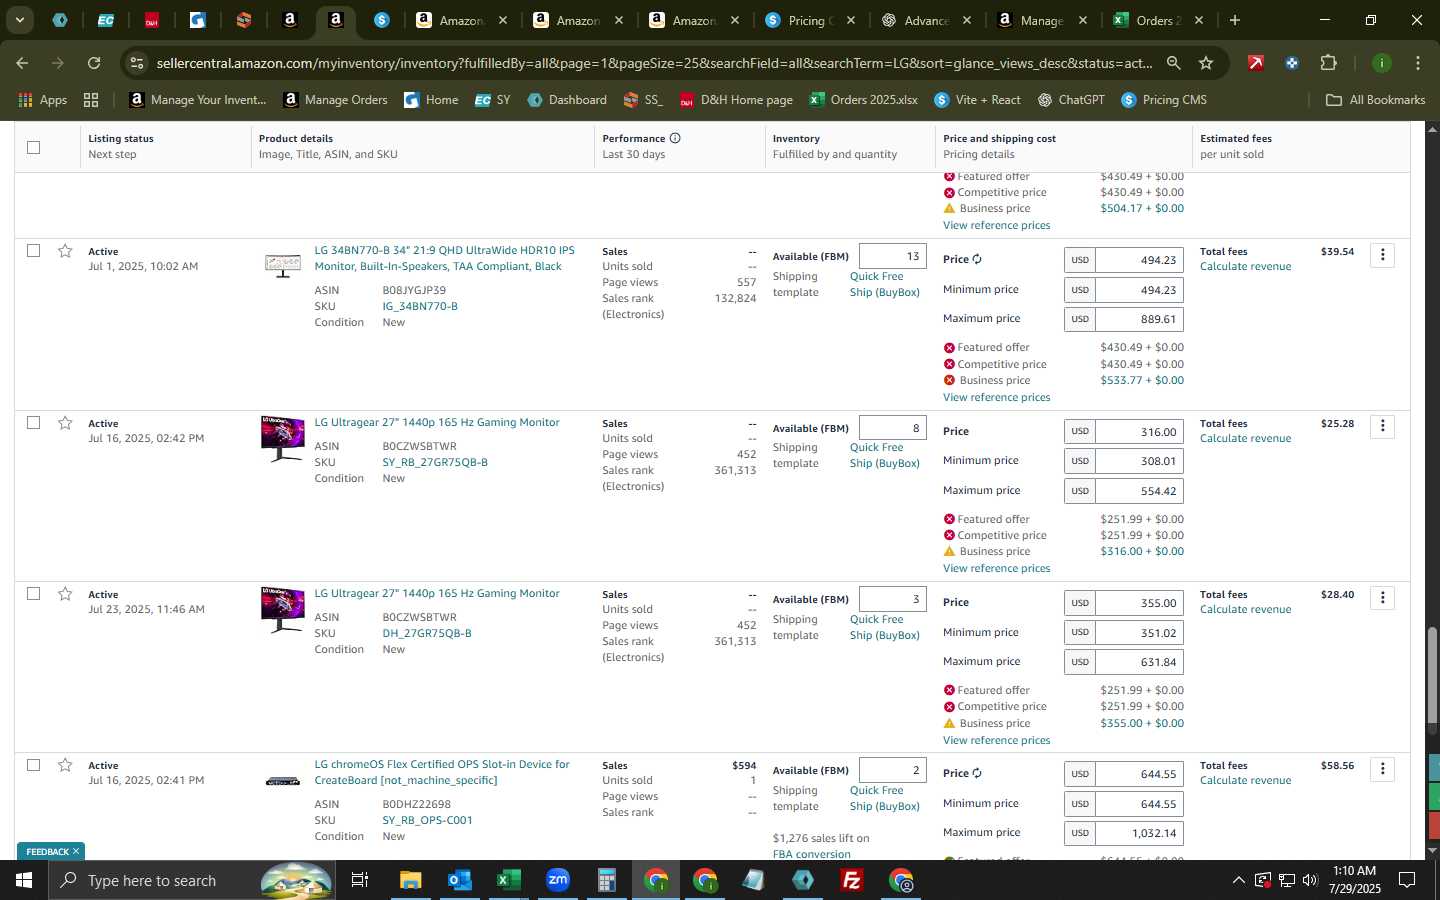Click price sync icon for 34BN770-B listing
1440x900 pixels.
point(977,259)
